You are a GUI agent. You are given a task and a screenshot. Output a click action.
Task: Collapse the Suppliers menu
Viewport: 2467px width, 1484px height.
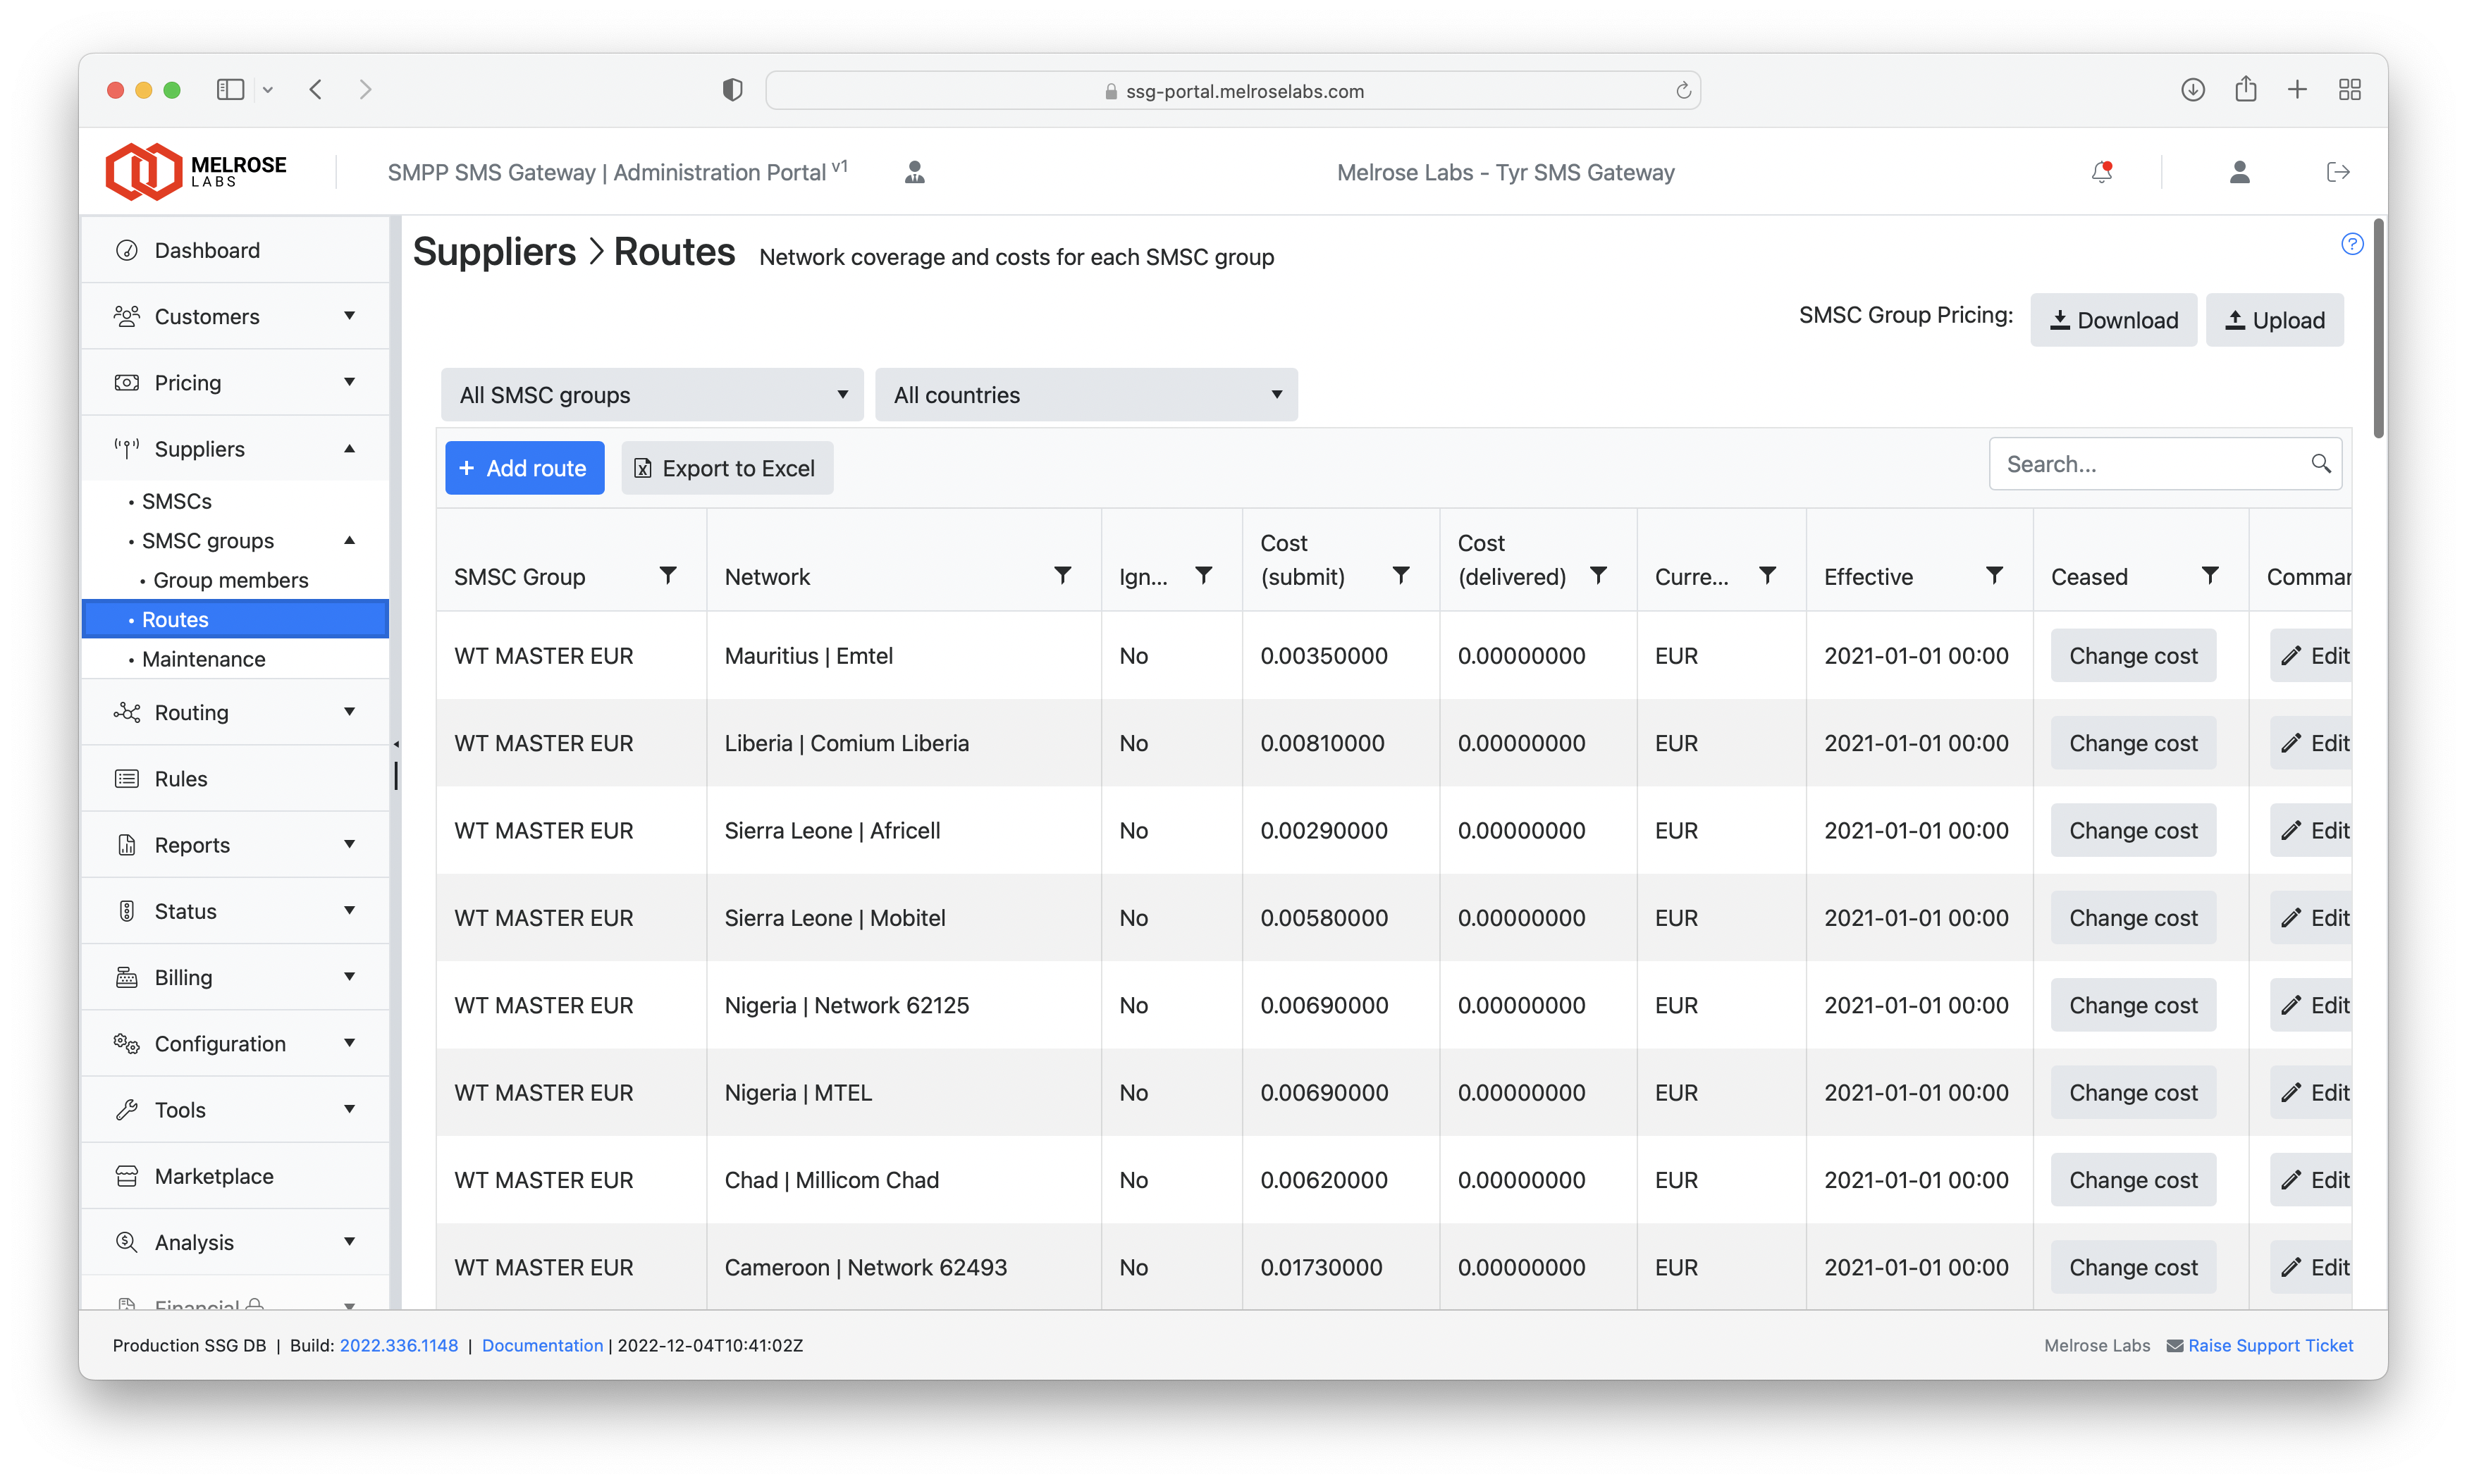pos(234,448)
